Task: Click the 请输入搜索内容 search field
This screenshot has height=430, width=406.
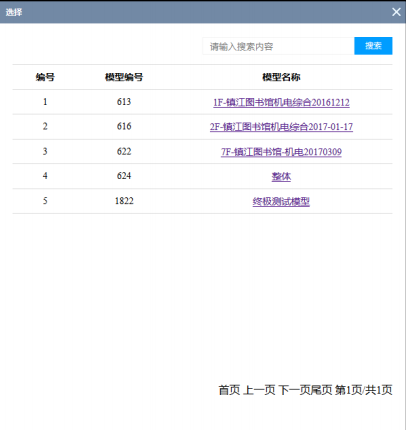Action: tap(278, 46)
